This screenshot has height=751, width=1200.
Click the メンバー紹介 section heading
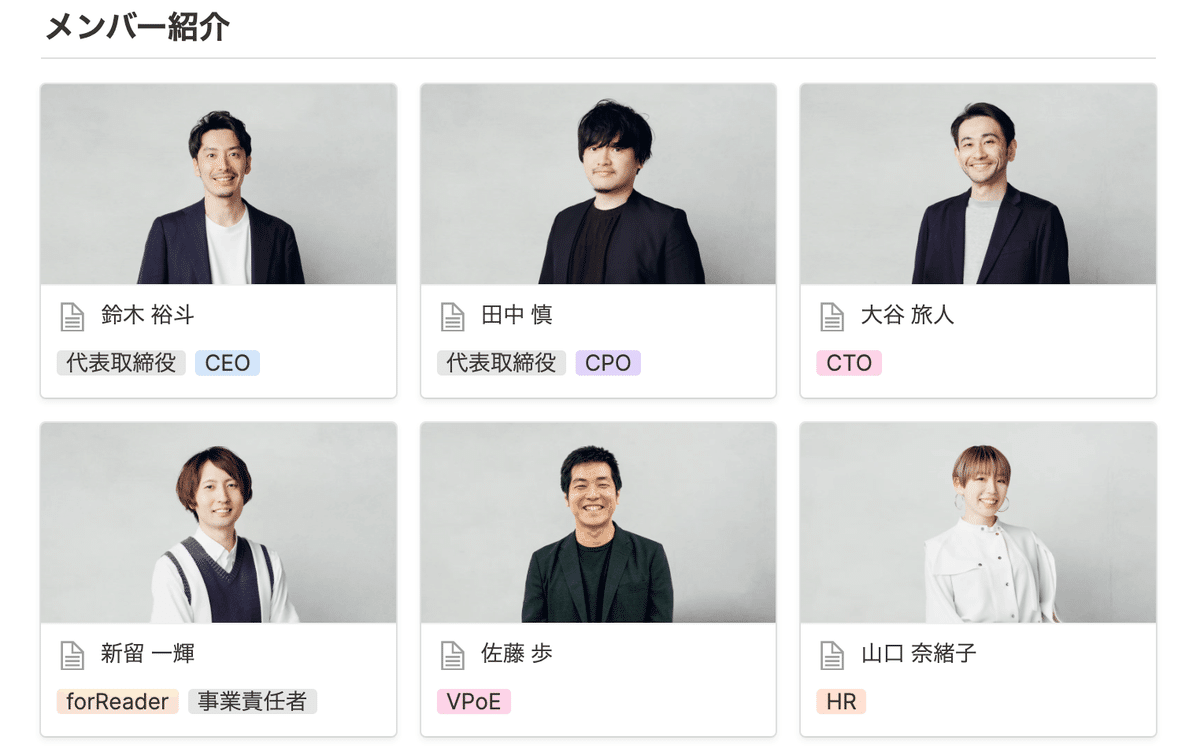(137, 27)
